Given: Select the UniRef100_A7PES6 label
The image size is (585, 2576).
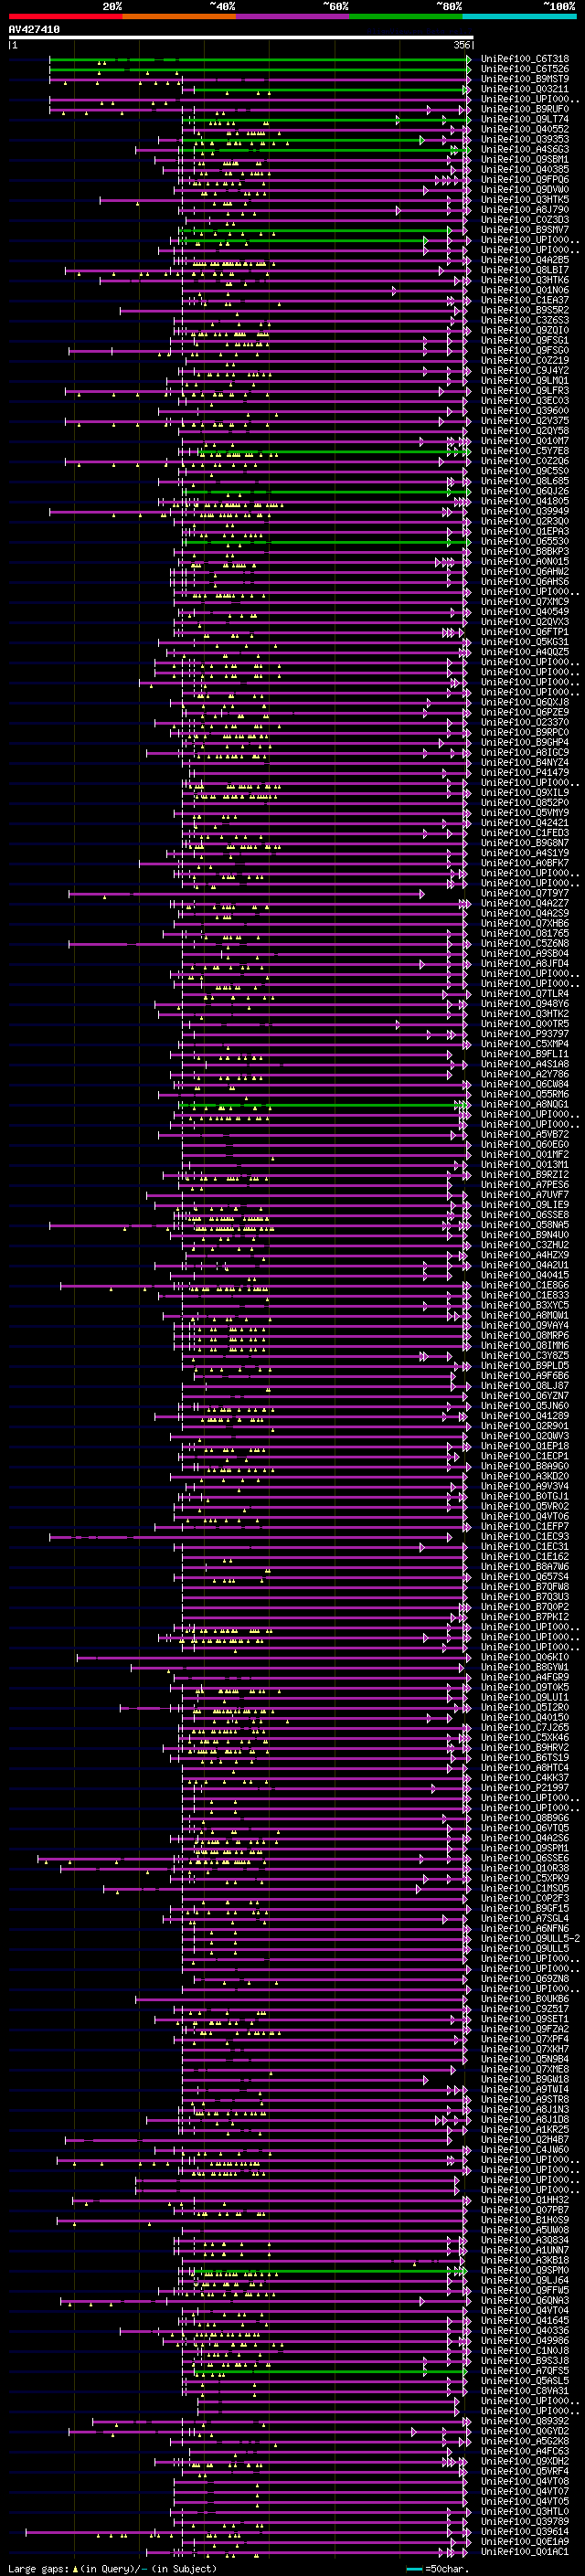Looking at the screenshot, I should coord(525,1184).
